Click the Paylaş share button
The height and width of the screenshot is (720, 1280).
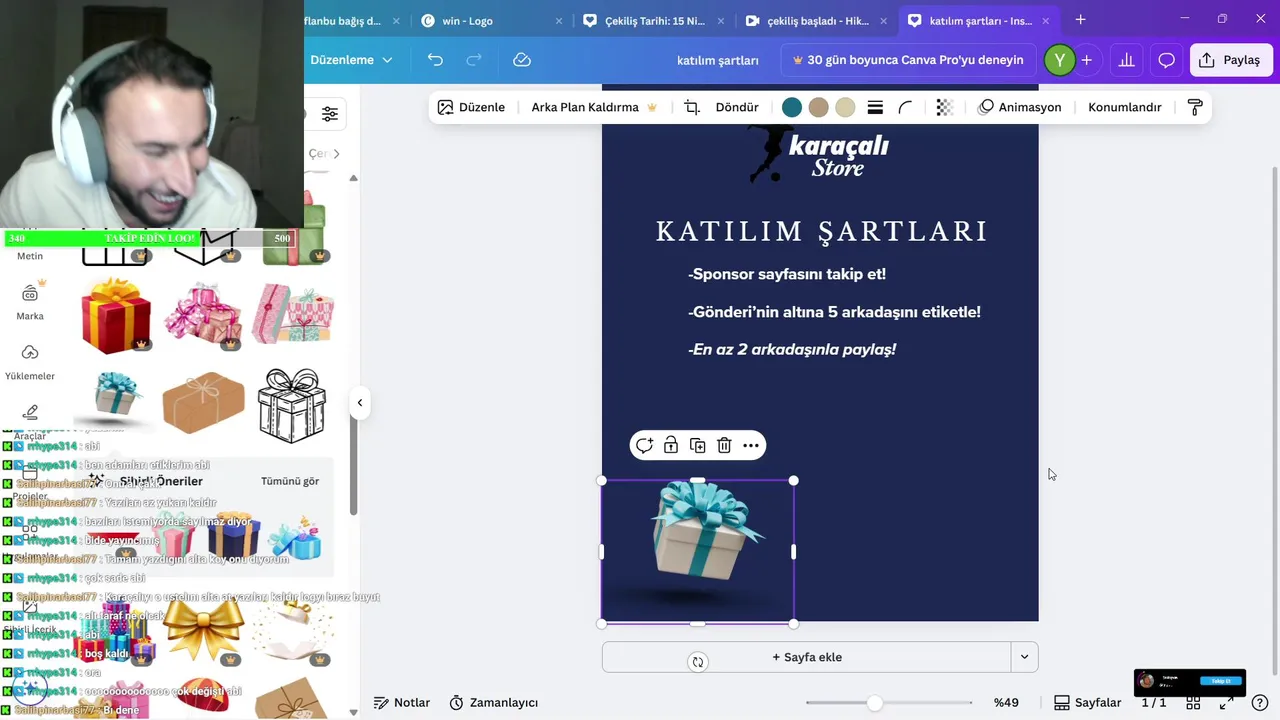1230,60
